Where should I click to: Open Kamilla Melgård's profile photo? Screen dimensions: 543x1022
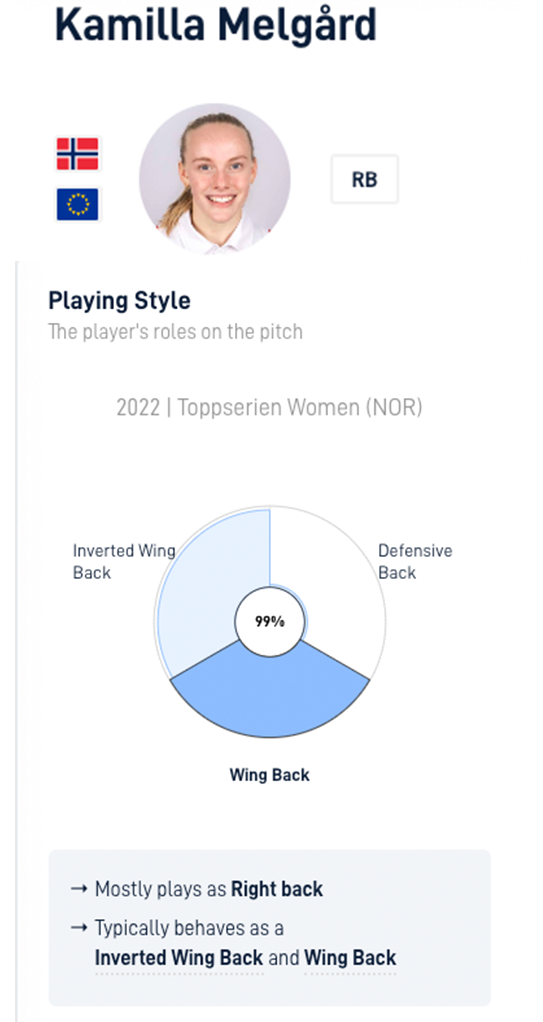214,178
